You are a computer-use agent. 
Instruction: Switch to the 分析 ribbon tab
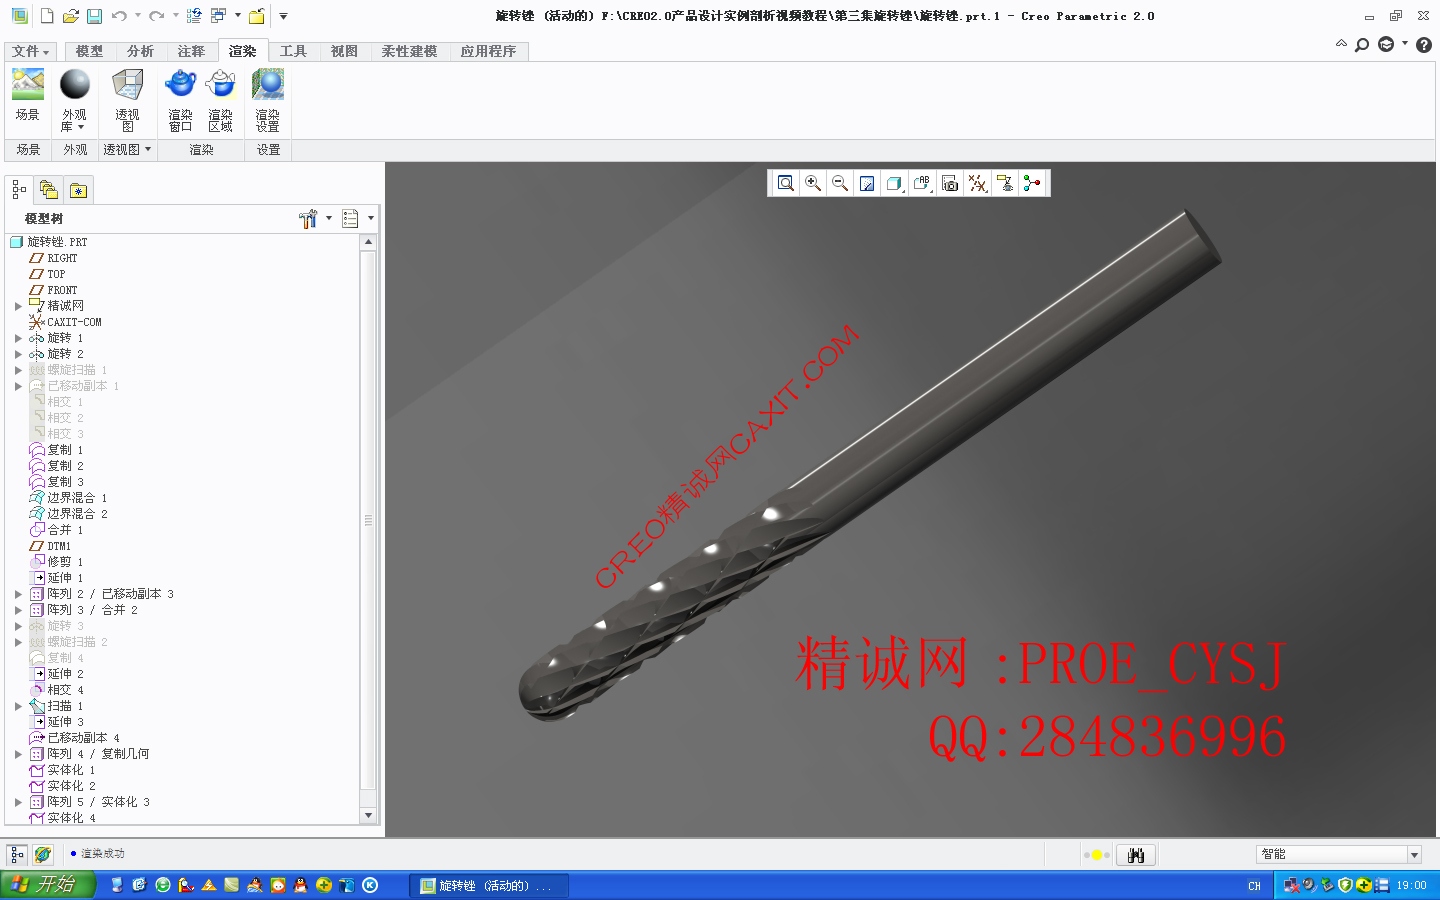point(140,51)
